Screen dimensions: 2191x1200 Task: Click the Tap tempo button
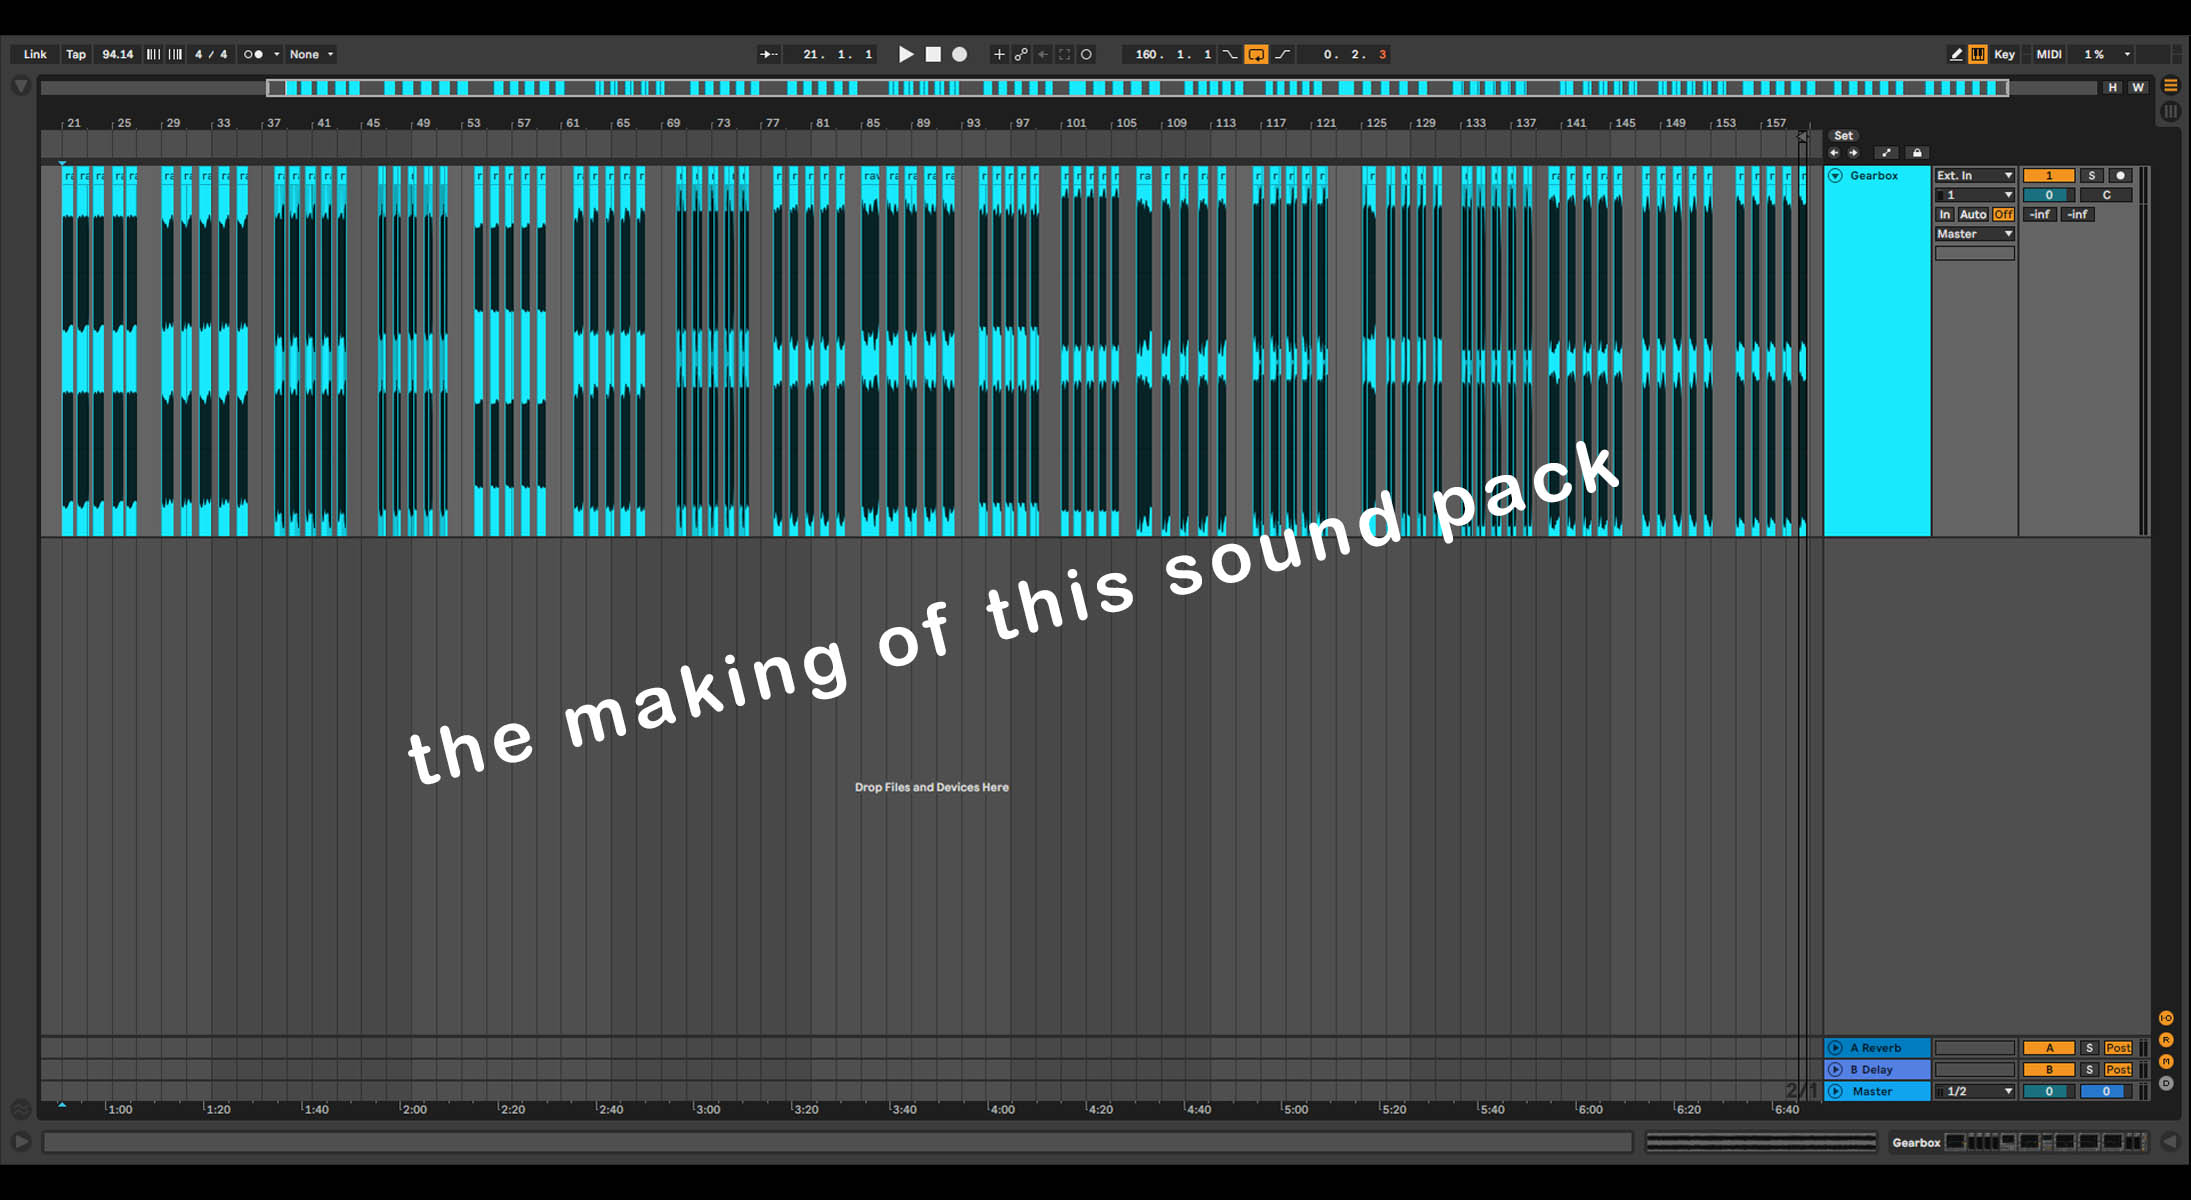coord(76,54)
